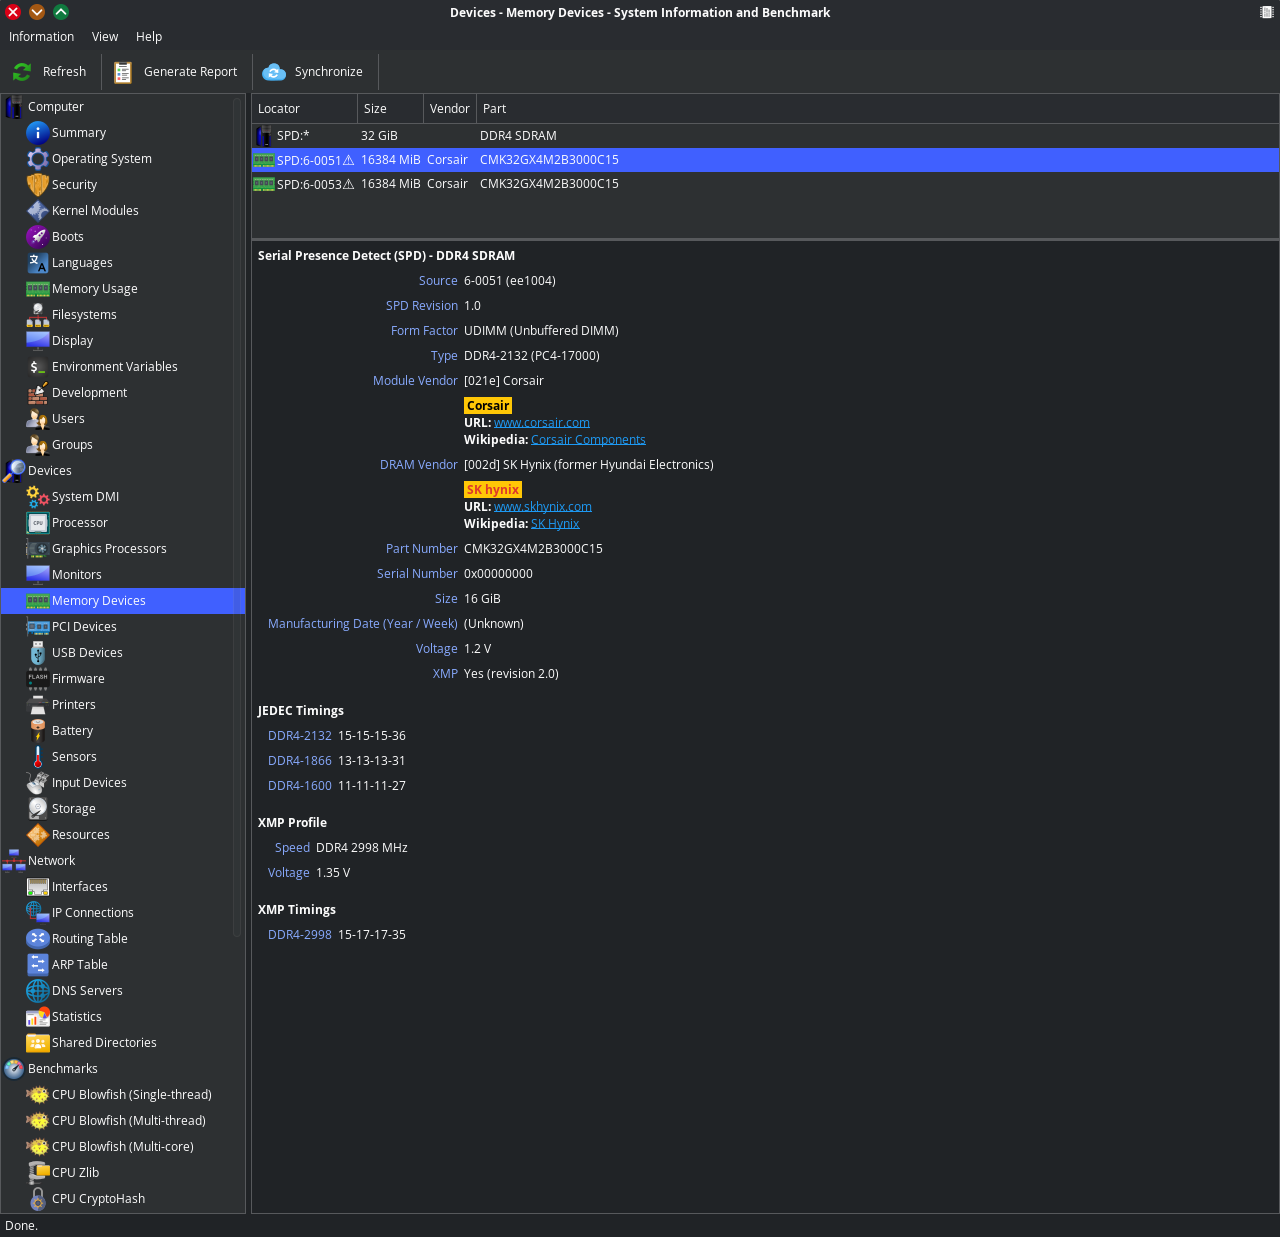Open the View menu
The image size is (1280, 1237).
105,37
